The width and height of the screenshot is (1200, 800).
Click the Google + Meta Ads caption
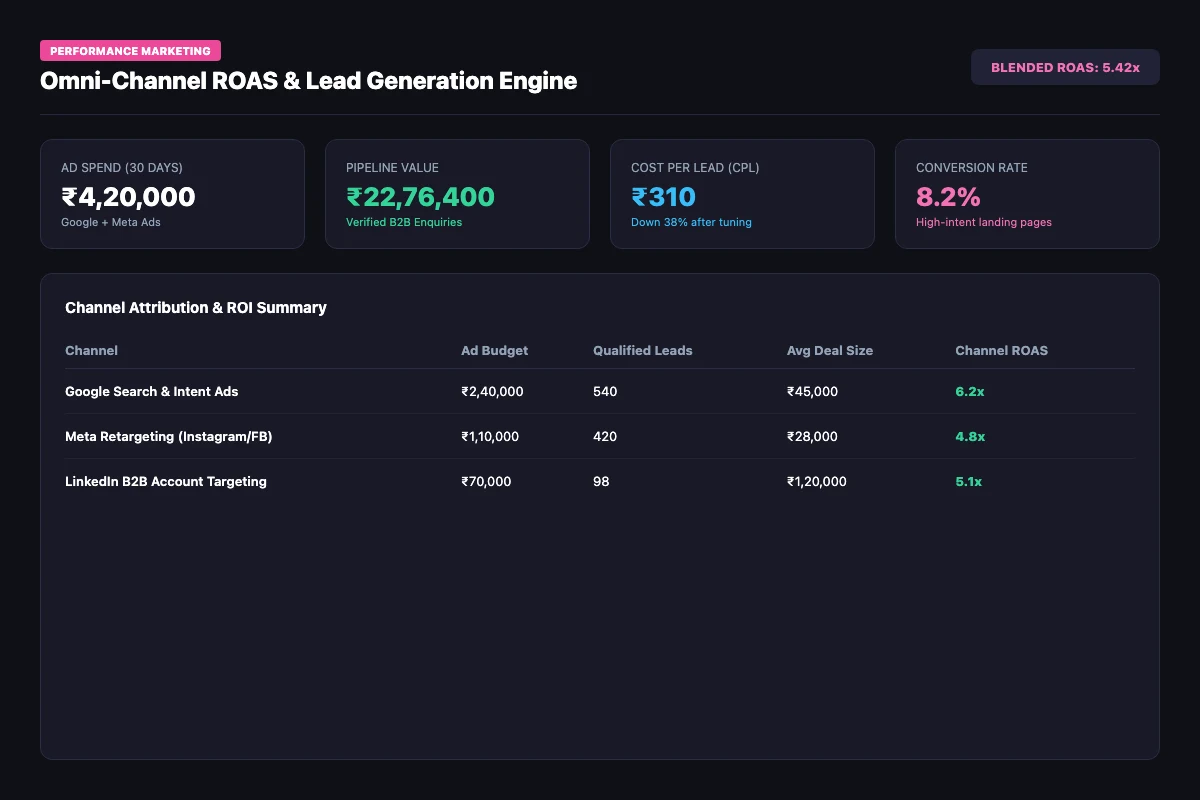pos(111,222)
